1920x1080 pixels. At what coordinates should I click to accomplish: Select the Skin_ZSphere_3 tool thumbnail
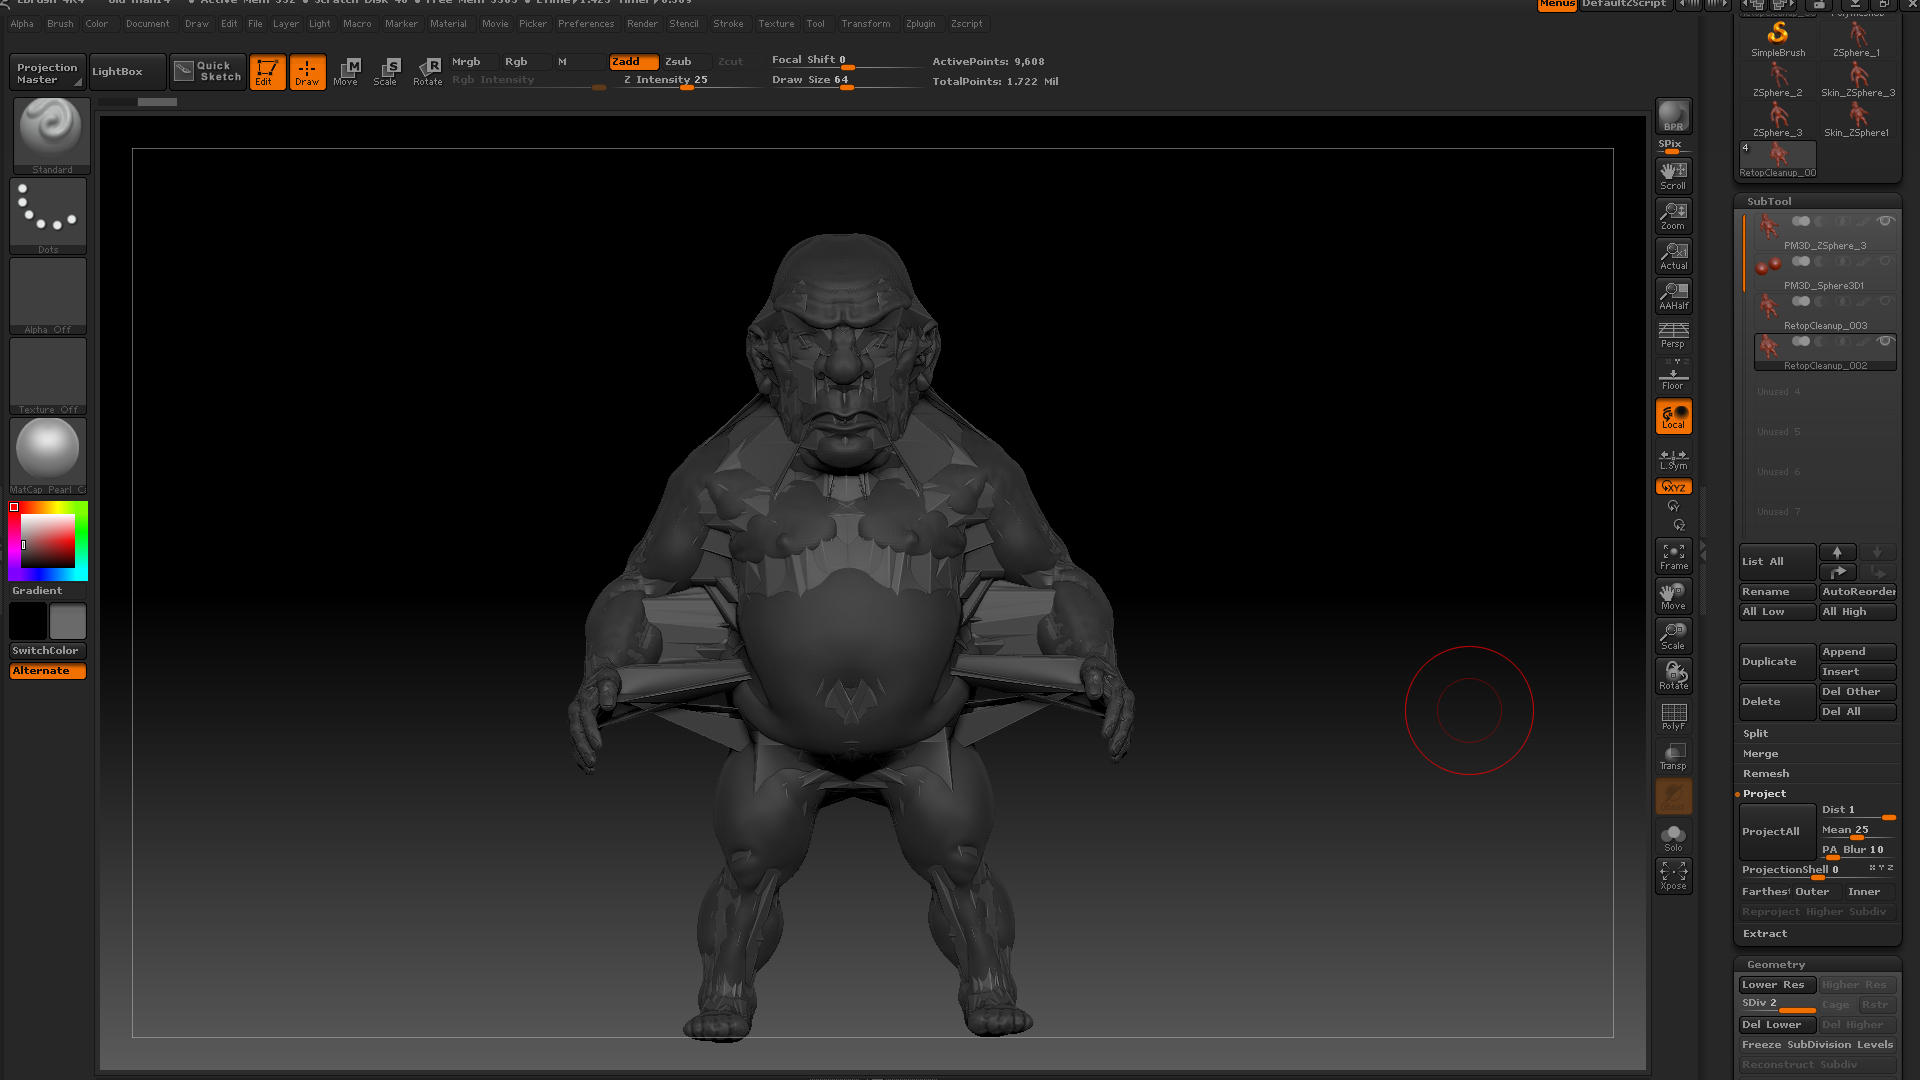coord(1857,80)
